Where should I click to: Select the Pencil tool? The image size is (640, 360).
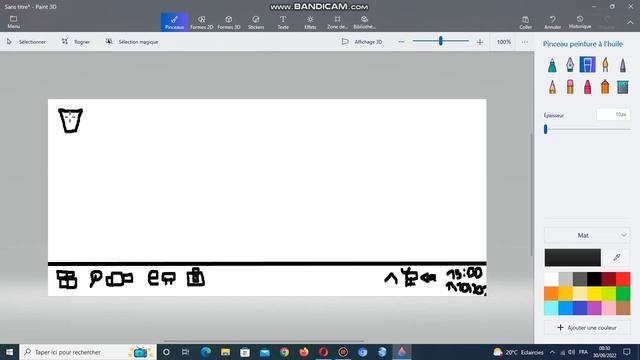tap(552, 87)
